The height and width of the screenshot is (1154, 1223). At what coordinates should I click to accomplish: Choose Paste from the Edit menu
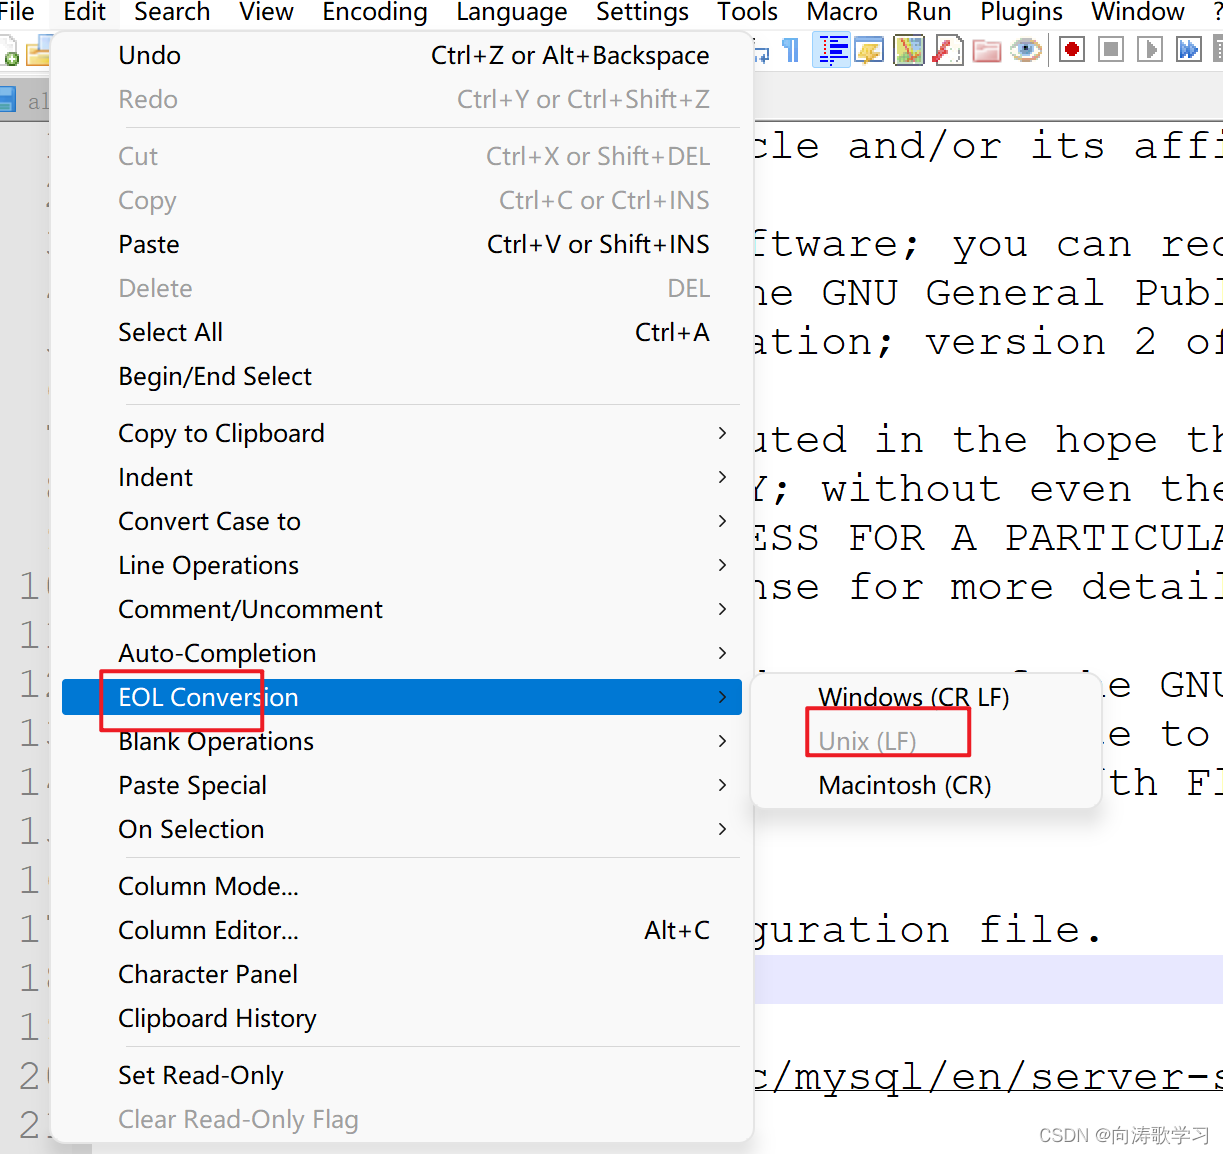click(x=402, y=244)
